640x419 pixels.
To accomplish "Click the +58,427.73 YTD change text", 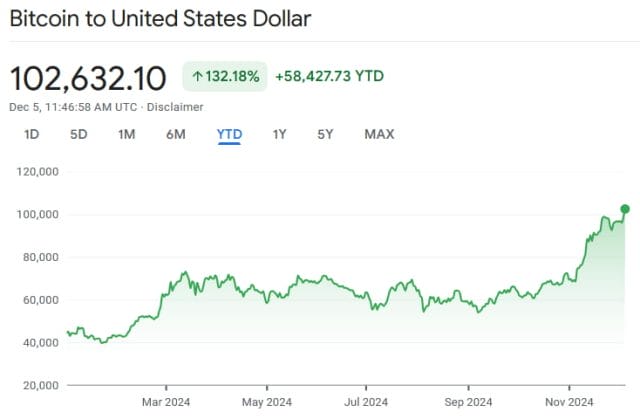I will [329, 76].
